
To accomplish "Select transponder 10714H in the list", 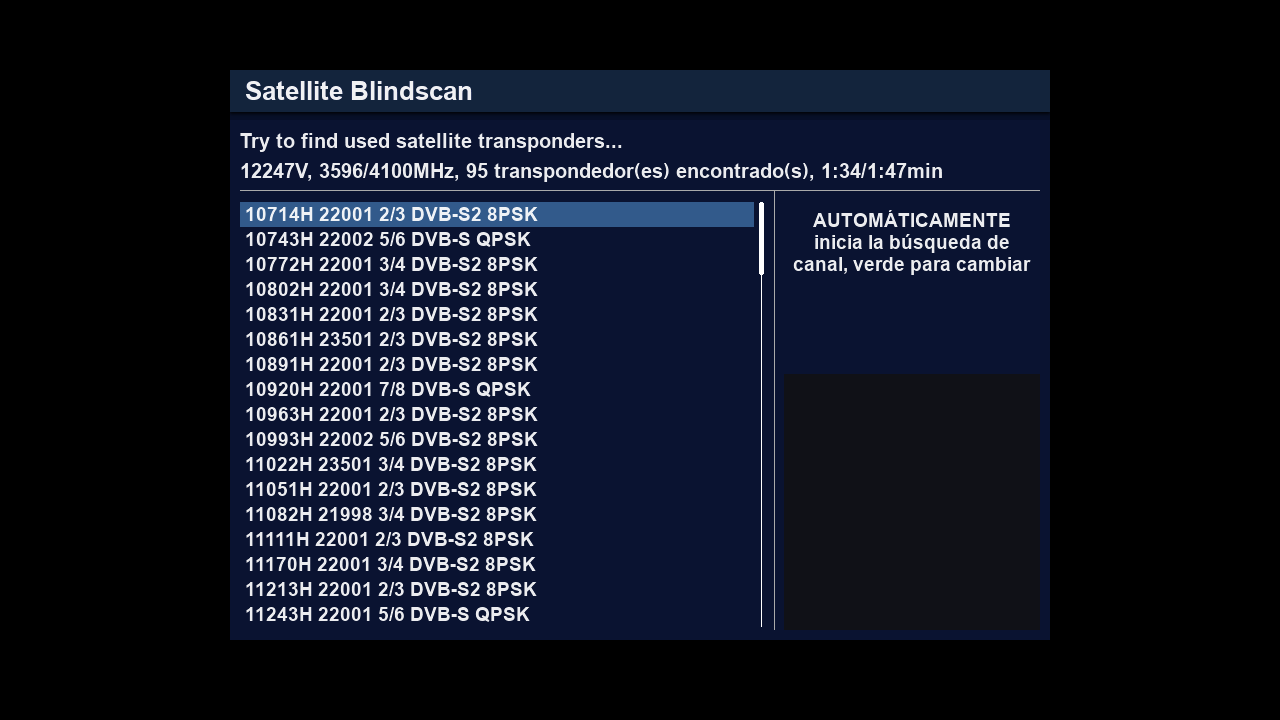I will coord(391,215).
